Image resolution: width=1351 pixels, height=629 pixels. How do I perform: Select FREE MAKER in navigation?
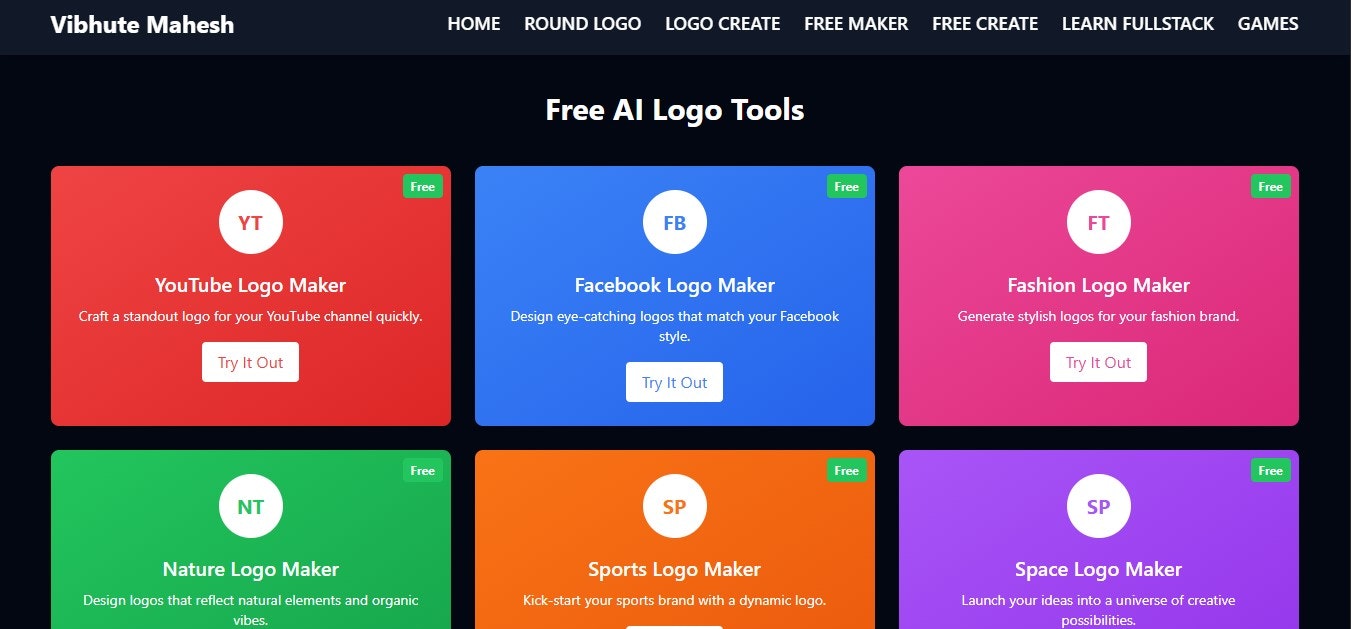(856, 23)
